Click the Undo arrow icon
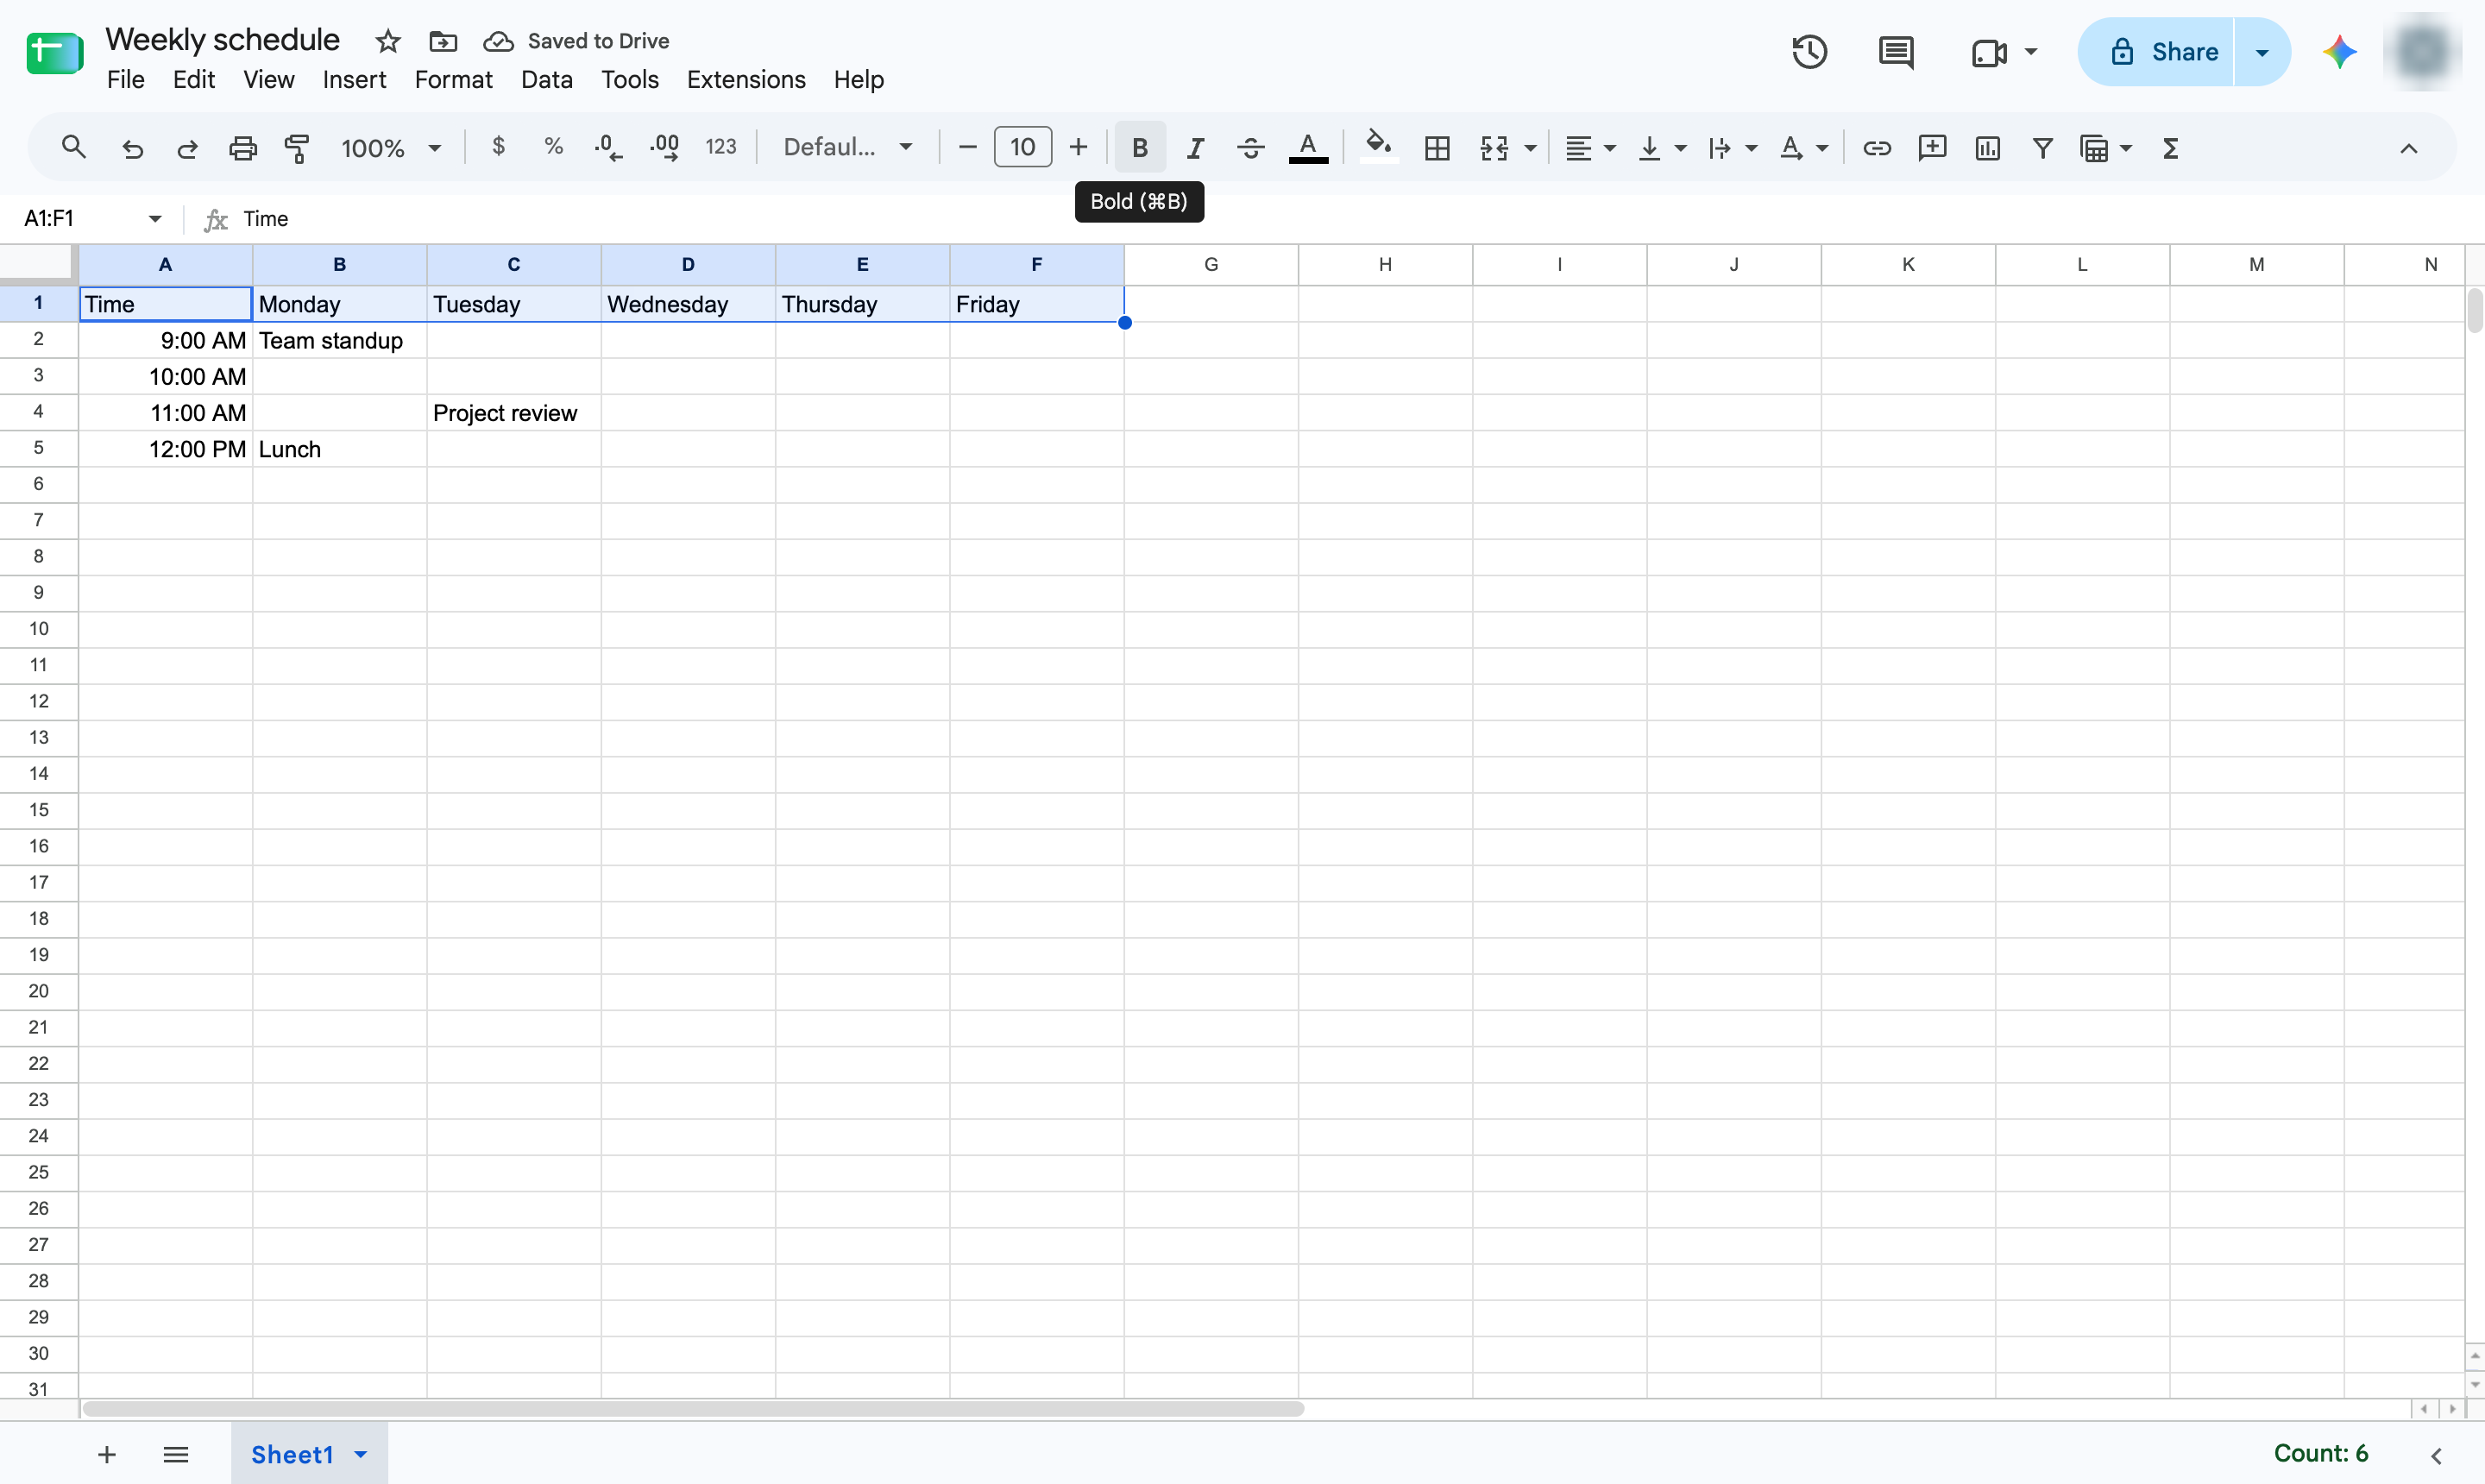 point(132,148)
